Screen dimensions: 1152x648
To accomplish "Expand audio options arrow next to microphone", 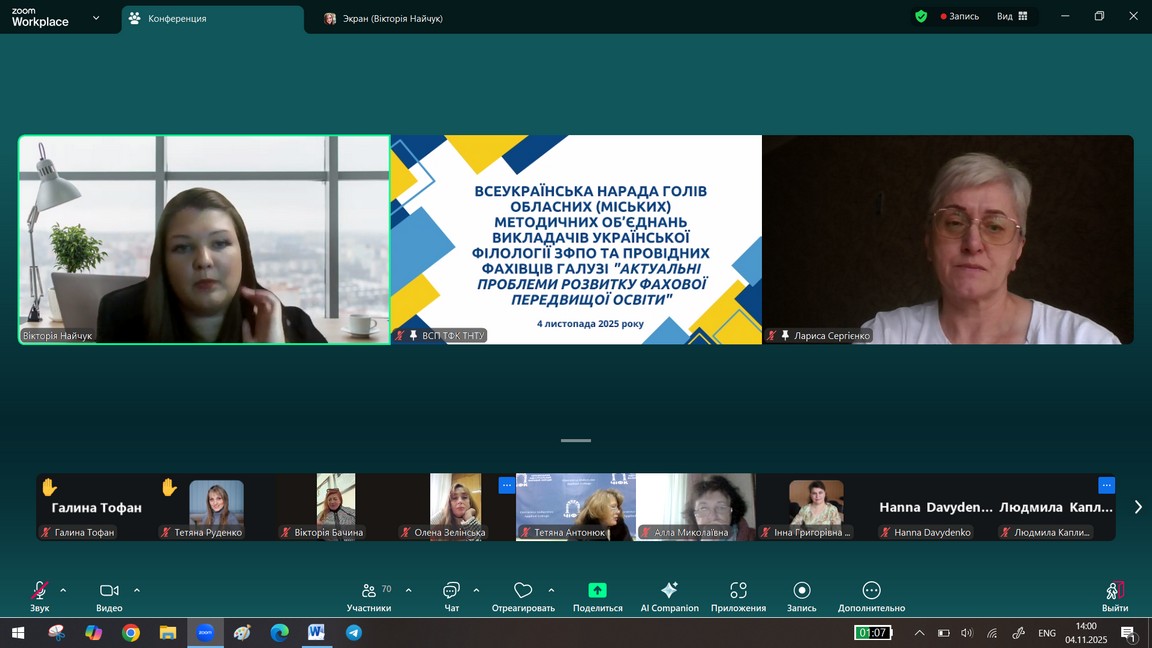I will (x=63, y=590).
